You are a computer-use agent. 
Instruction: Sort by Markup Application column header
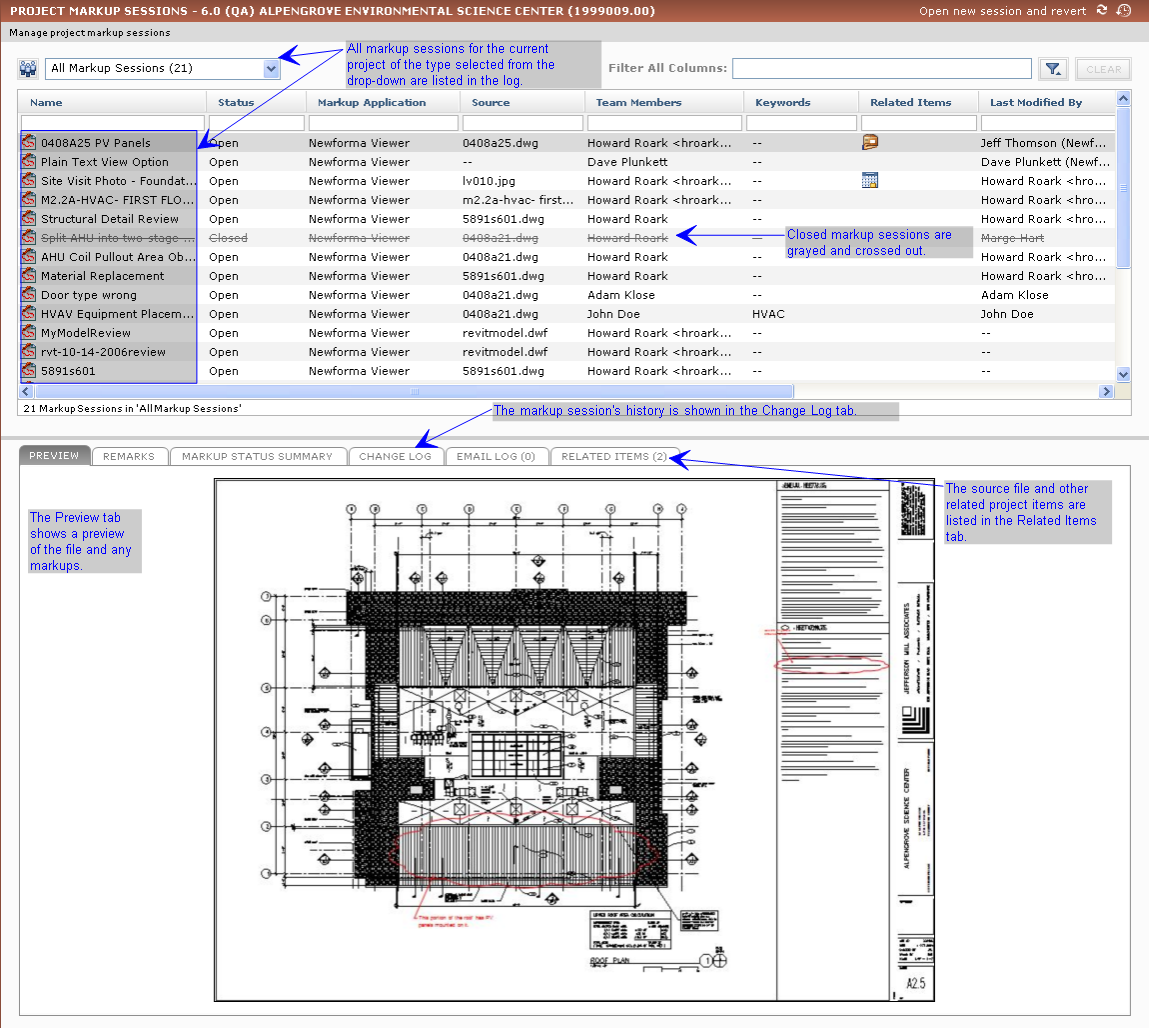(x=372, y=103)
